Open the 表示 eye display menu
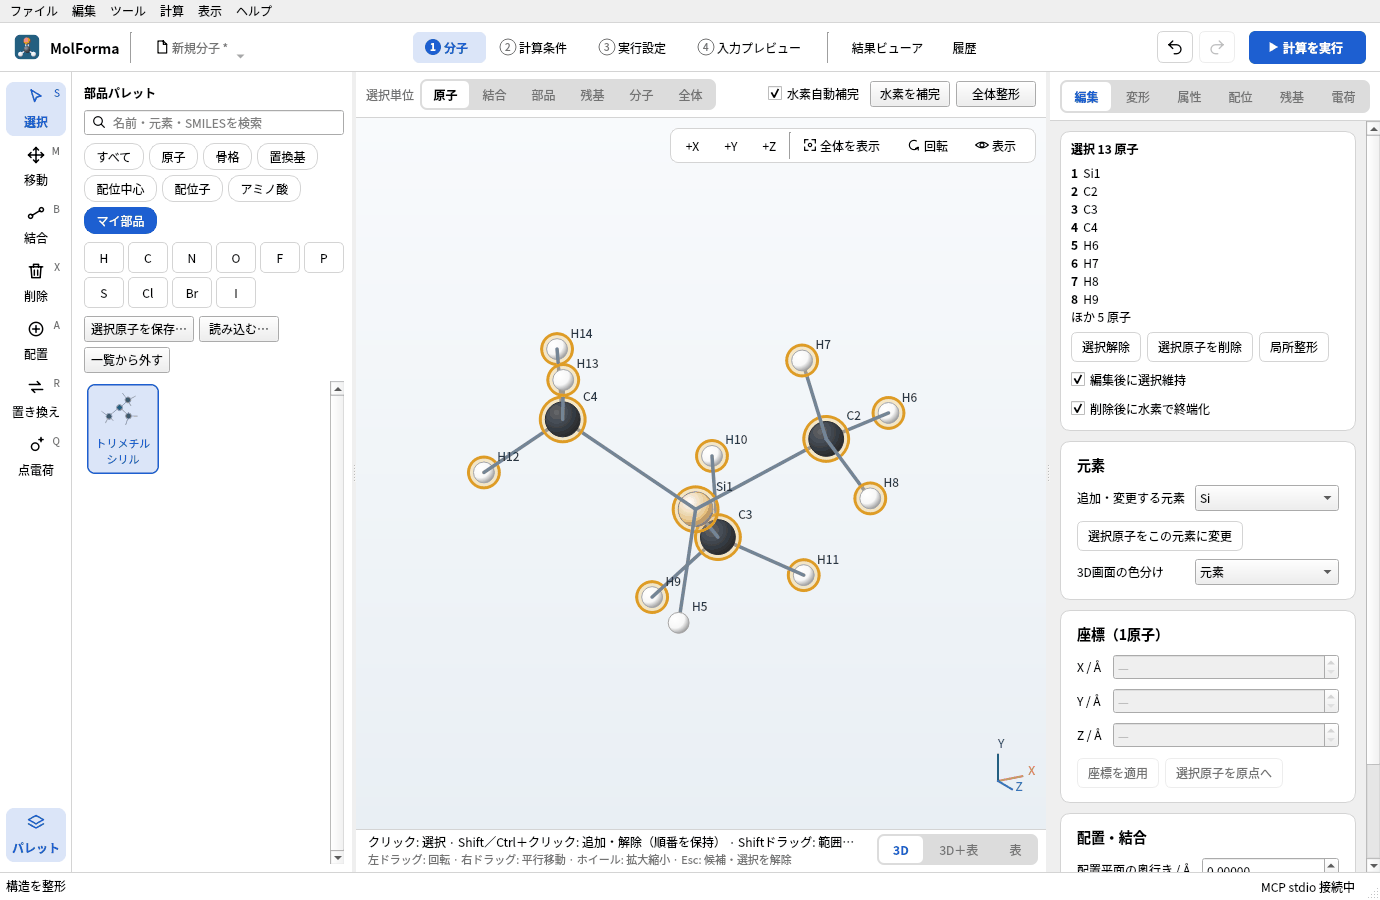Screen dimensions: 1380x900 click(x=996, y=146)
